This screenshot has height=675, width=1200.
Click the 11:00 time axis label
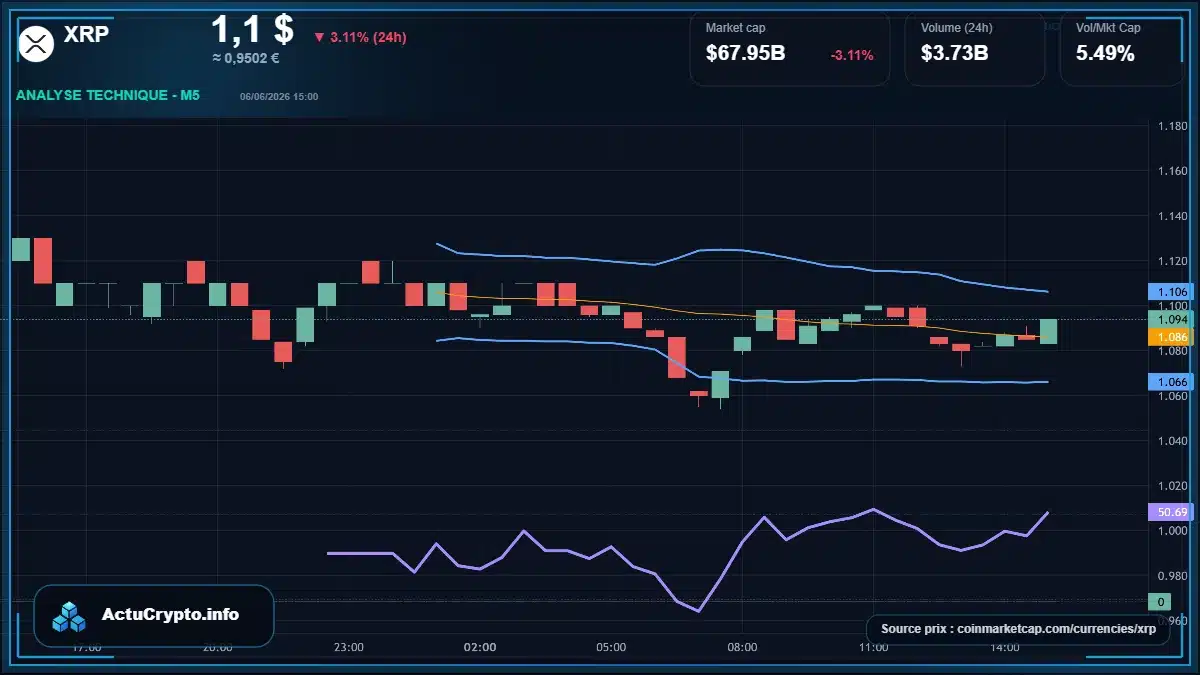click(873, 647)
